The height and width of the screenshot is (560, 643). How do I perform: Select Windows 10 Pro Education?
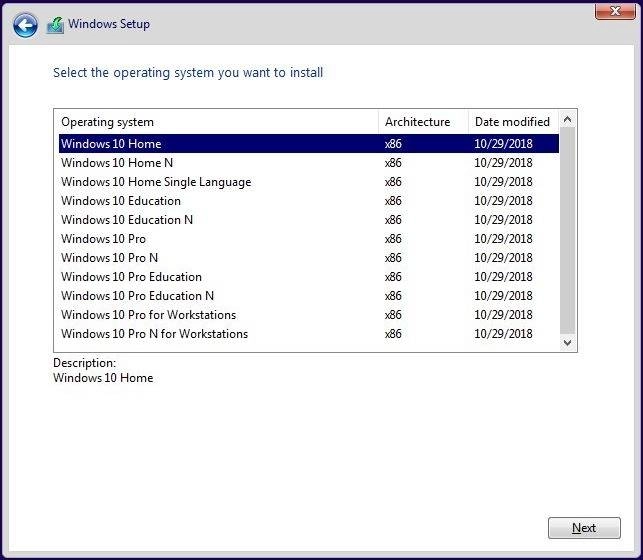tap(309, 277)
